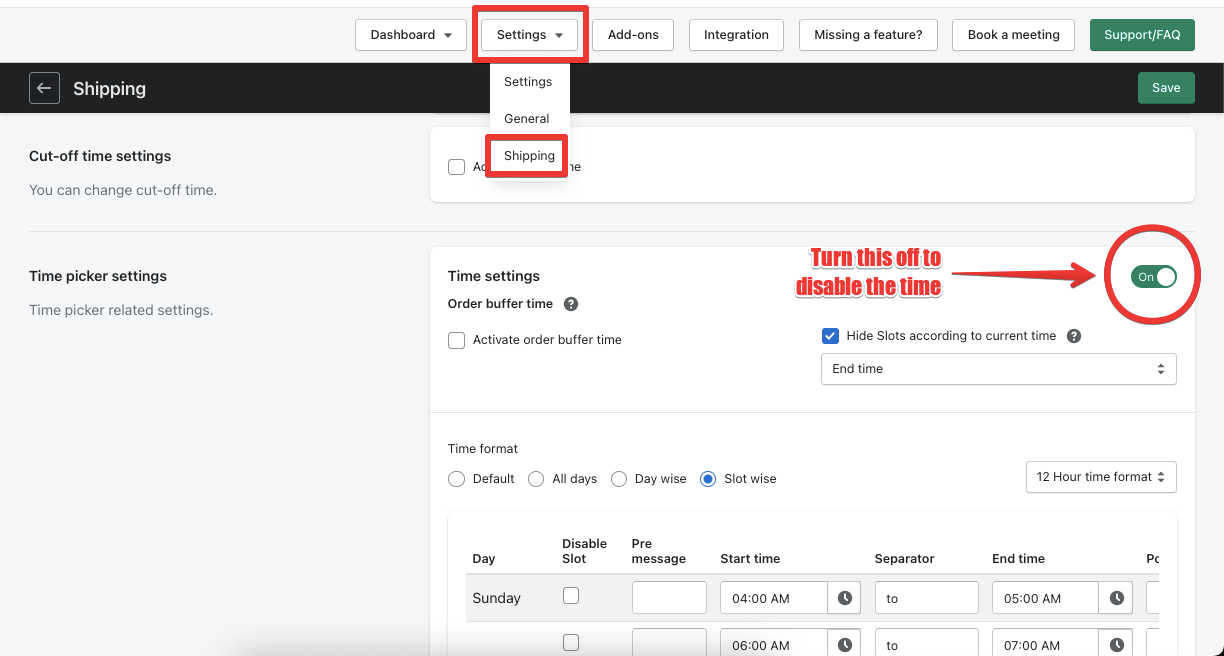Click the Save button
The image size is (1224, 656).
[1166, 87]
